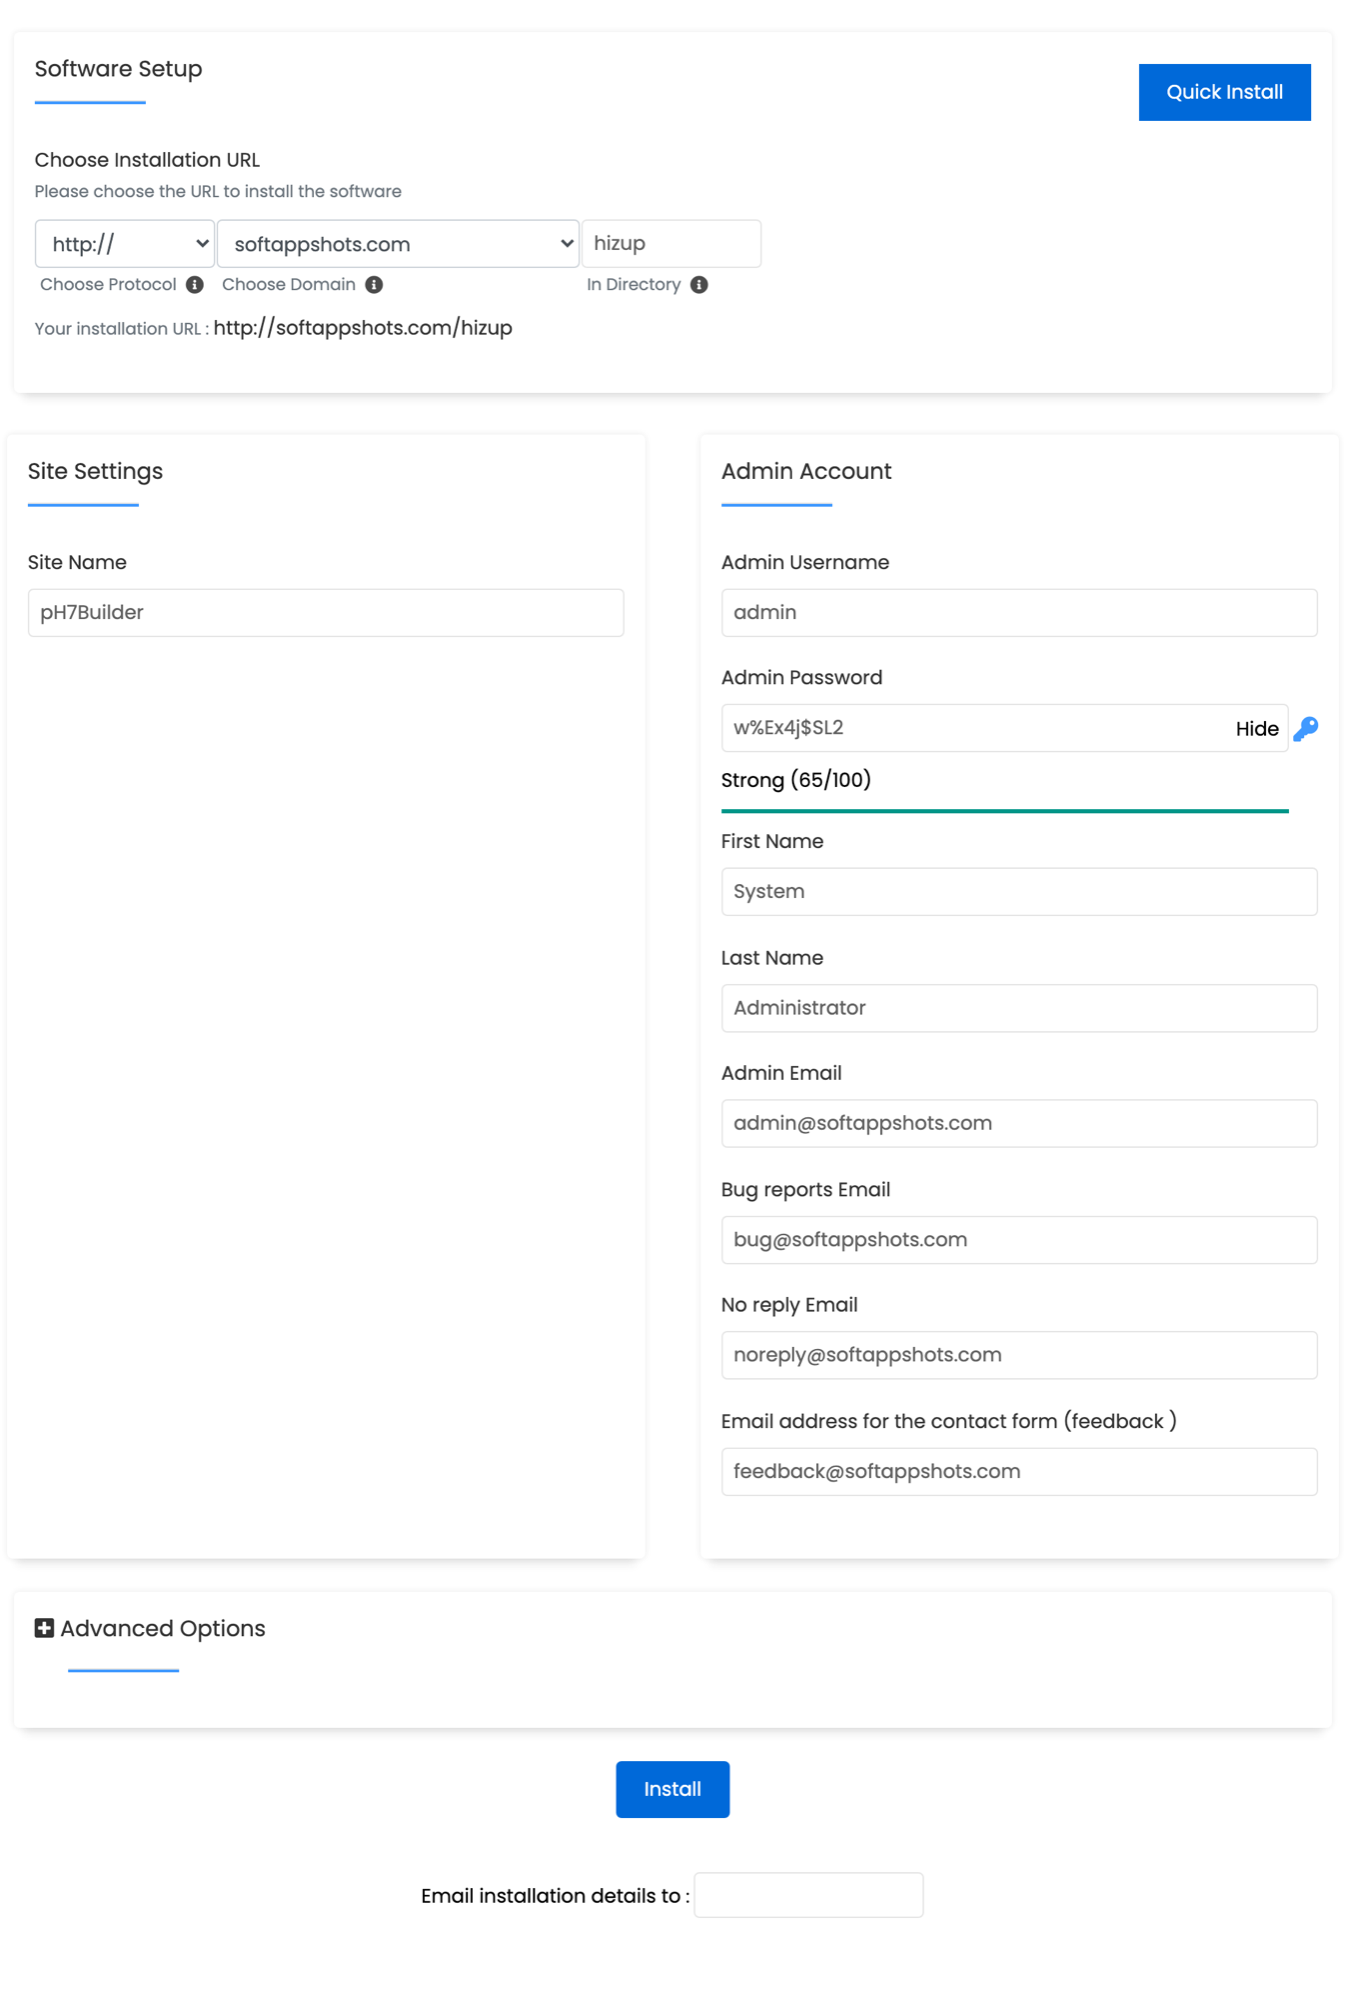The height and width of the screenshot is (2000, 1346).
Task: Expand the Advanced Options section
Action: click(162, 1628)
